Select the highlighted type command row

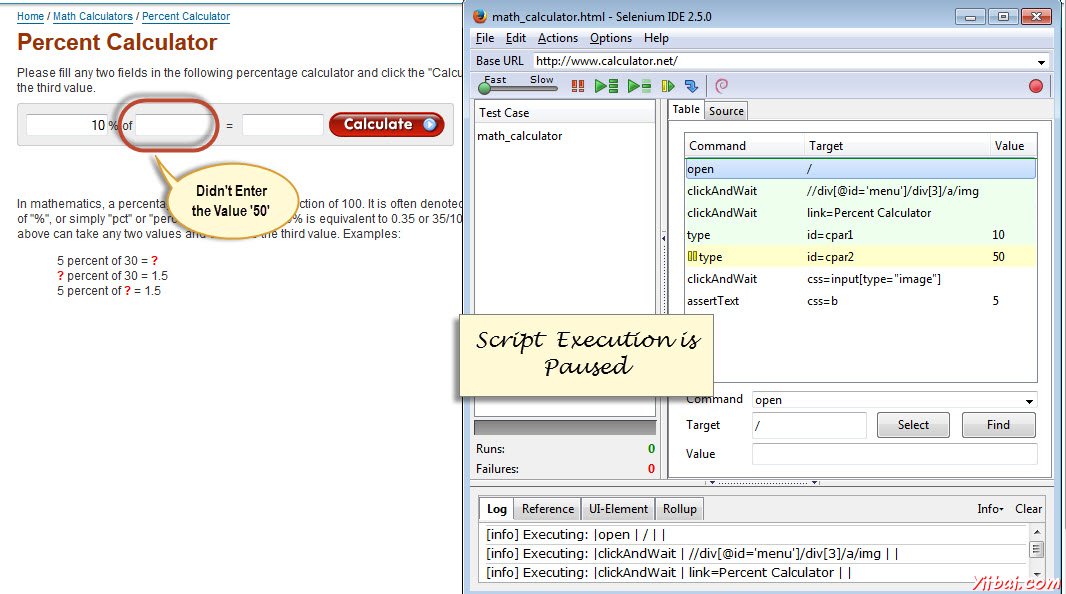(x=800, y=256)
